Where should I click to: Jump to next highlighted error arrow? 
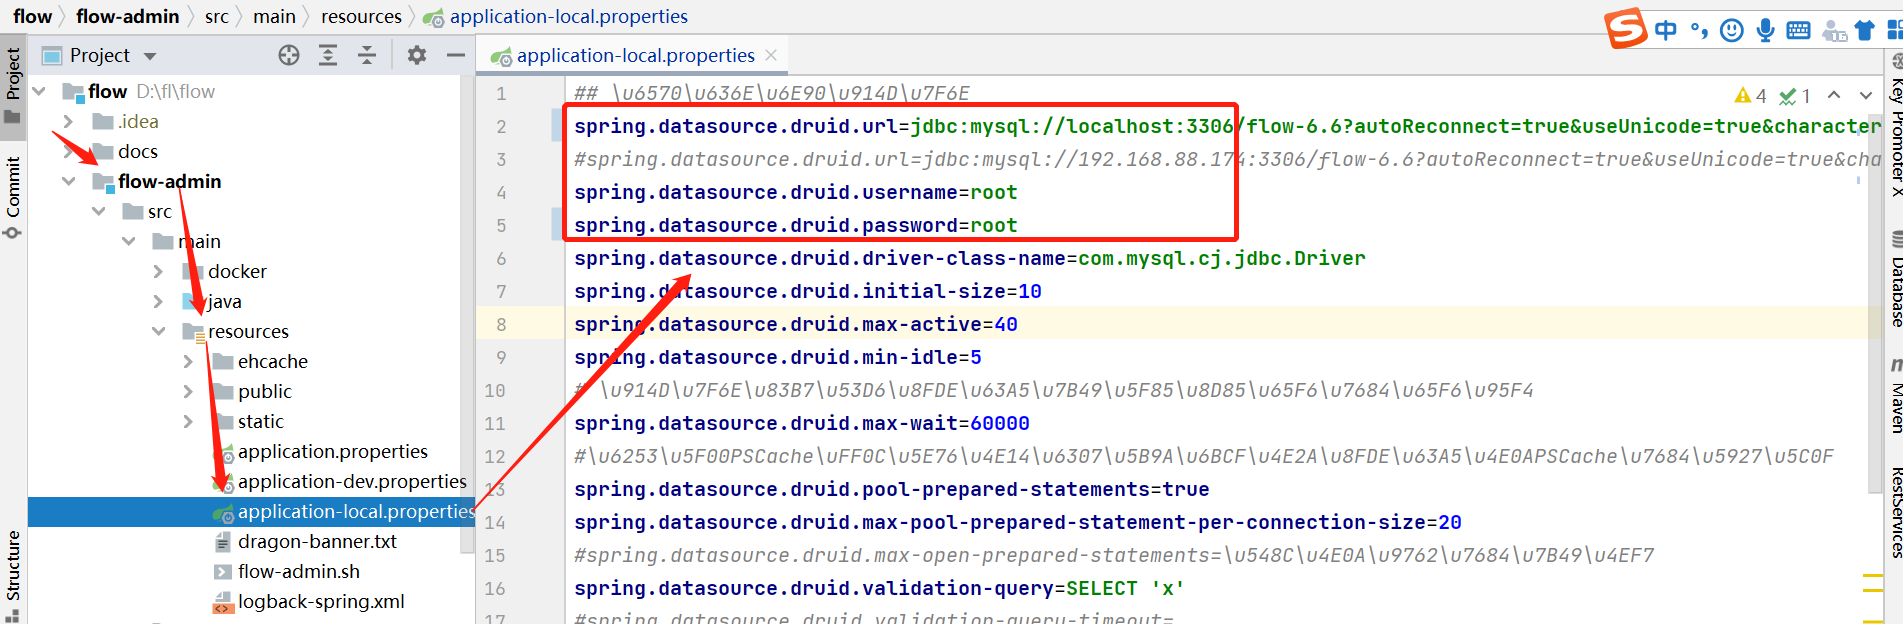tap(1866, 95)
